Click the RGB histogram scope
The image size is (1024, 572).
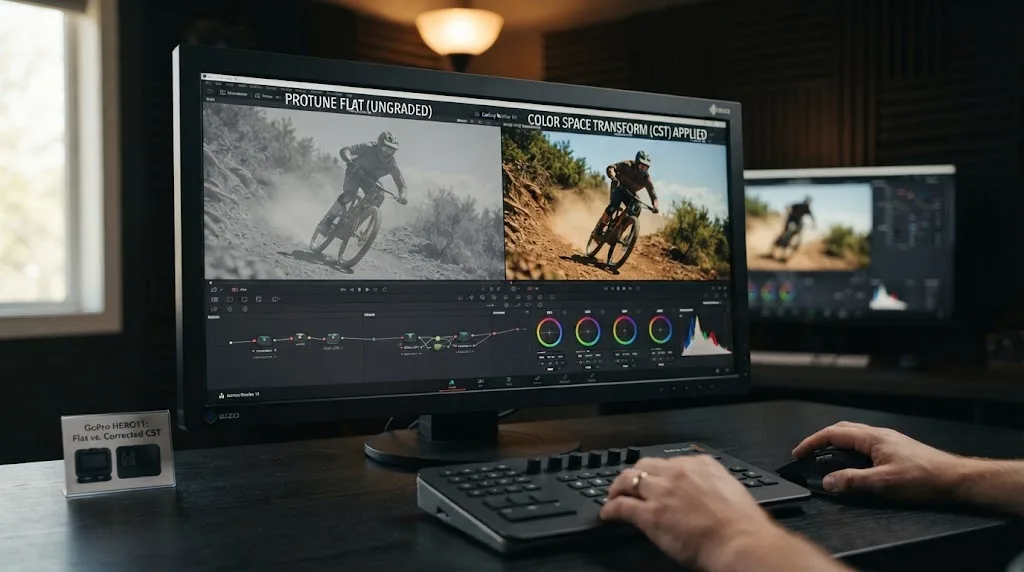(705, 334)
